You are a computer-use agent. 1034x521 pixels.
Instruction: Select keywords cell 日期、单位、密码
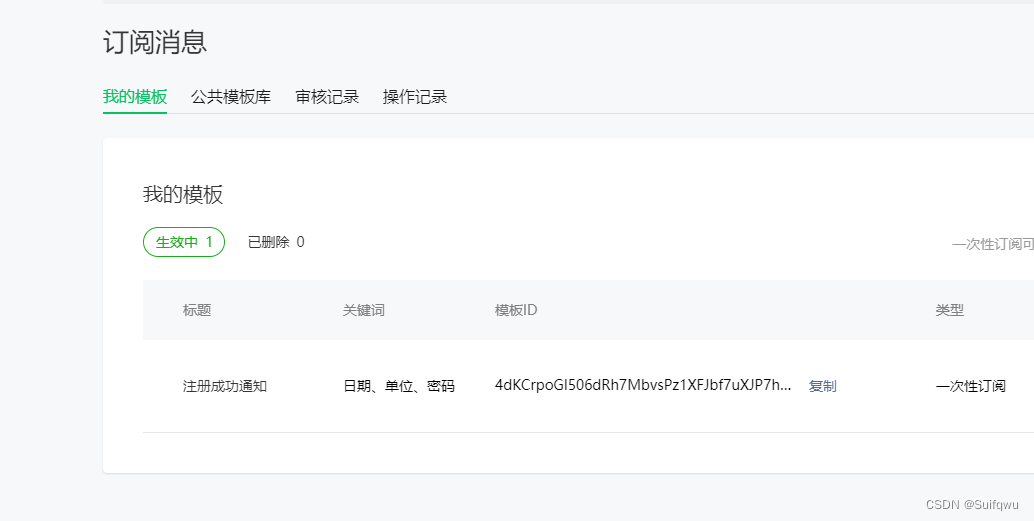(399, 386)
